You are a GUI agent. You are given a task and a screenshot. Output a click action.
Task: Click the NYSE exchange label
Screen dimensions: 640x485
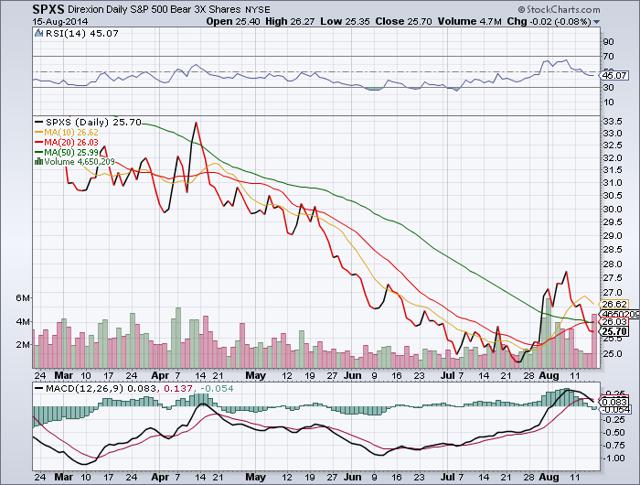(258, 10)
